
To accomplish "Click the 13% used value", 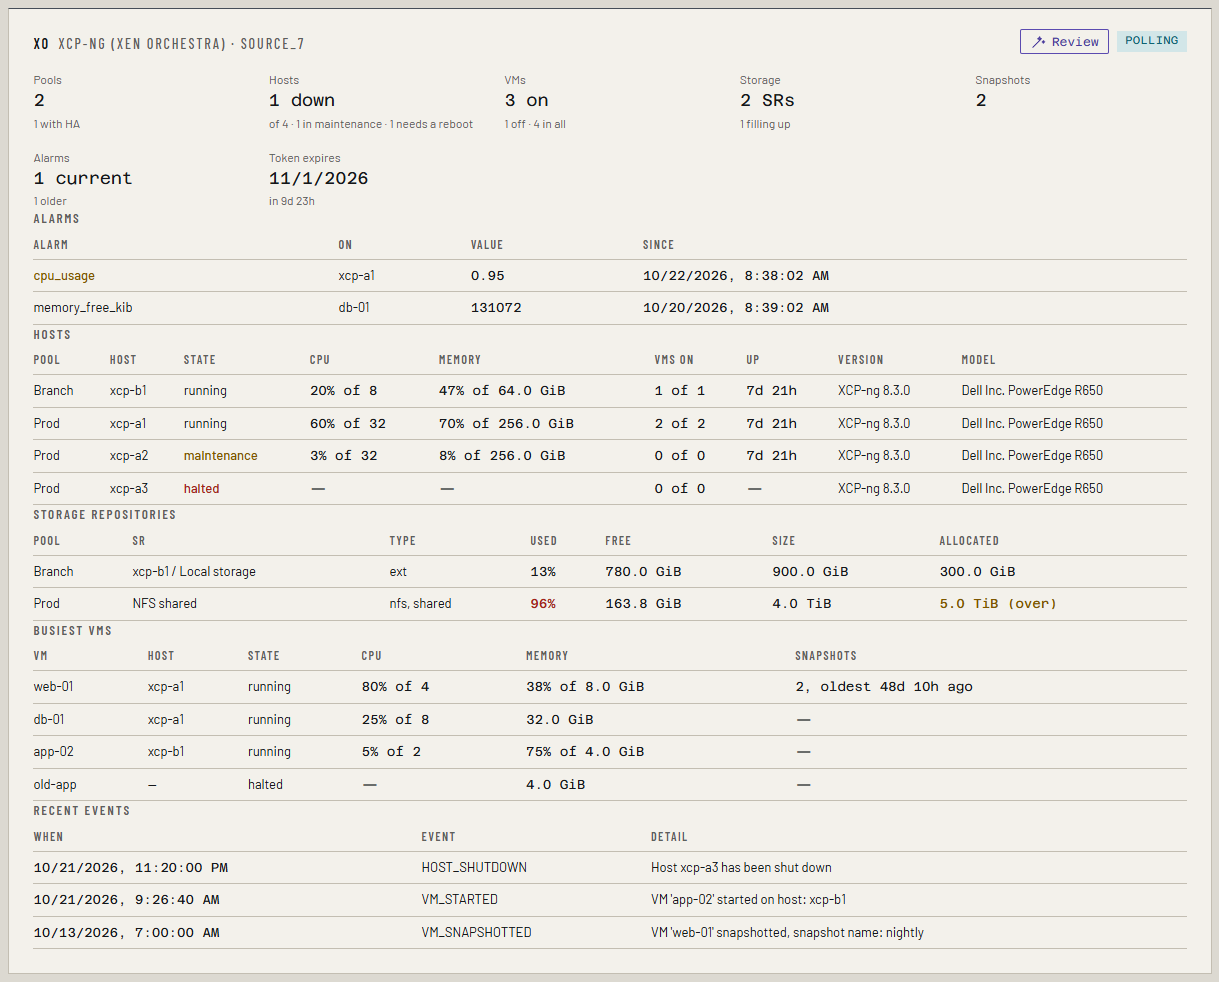I will (543, 572).
